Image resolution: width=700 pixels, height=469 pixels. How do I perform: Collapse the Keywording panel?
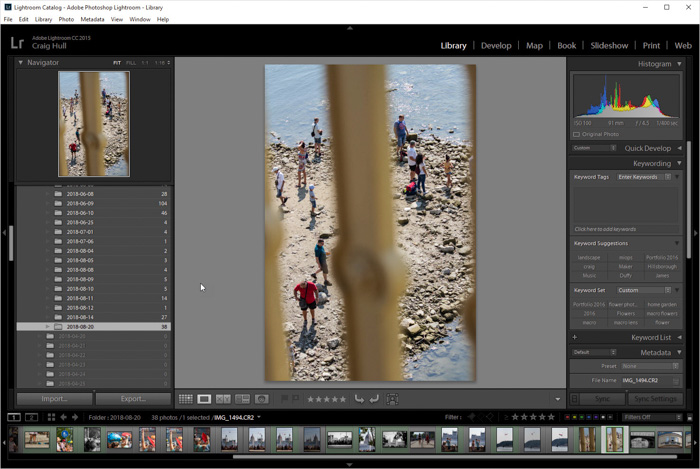click(679, 163)
